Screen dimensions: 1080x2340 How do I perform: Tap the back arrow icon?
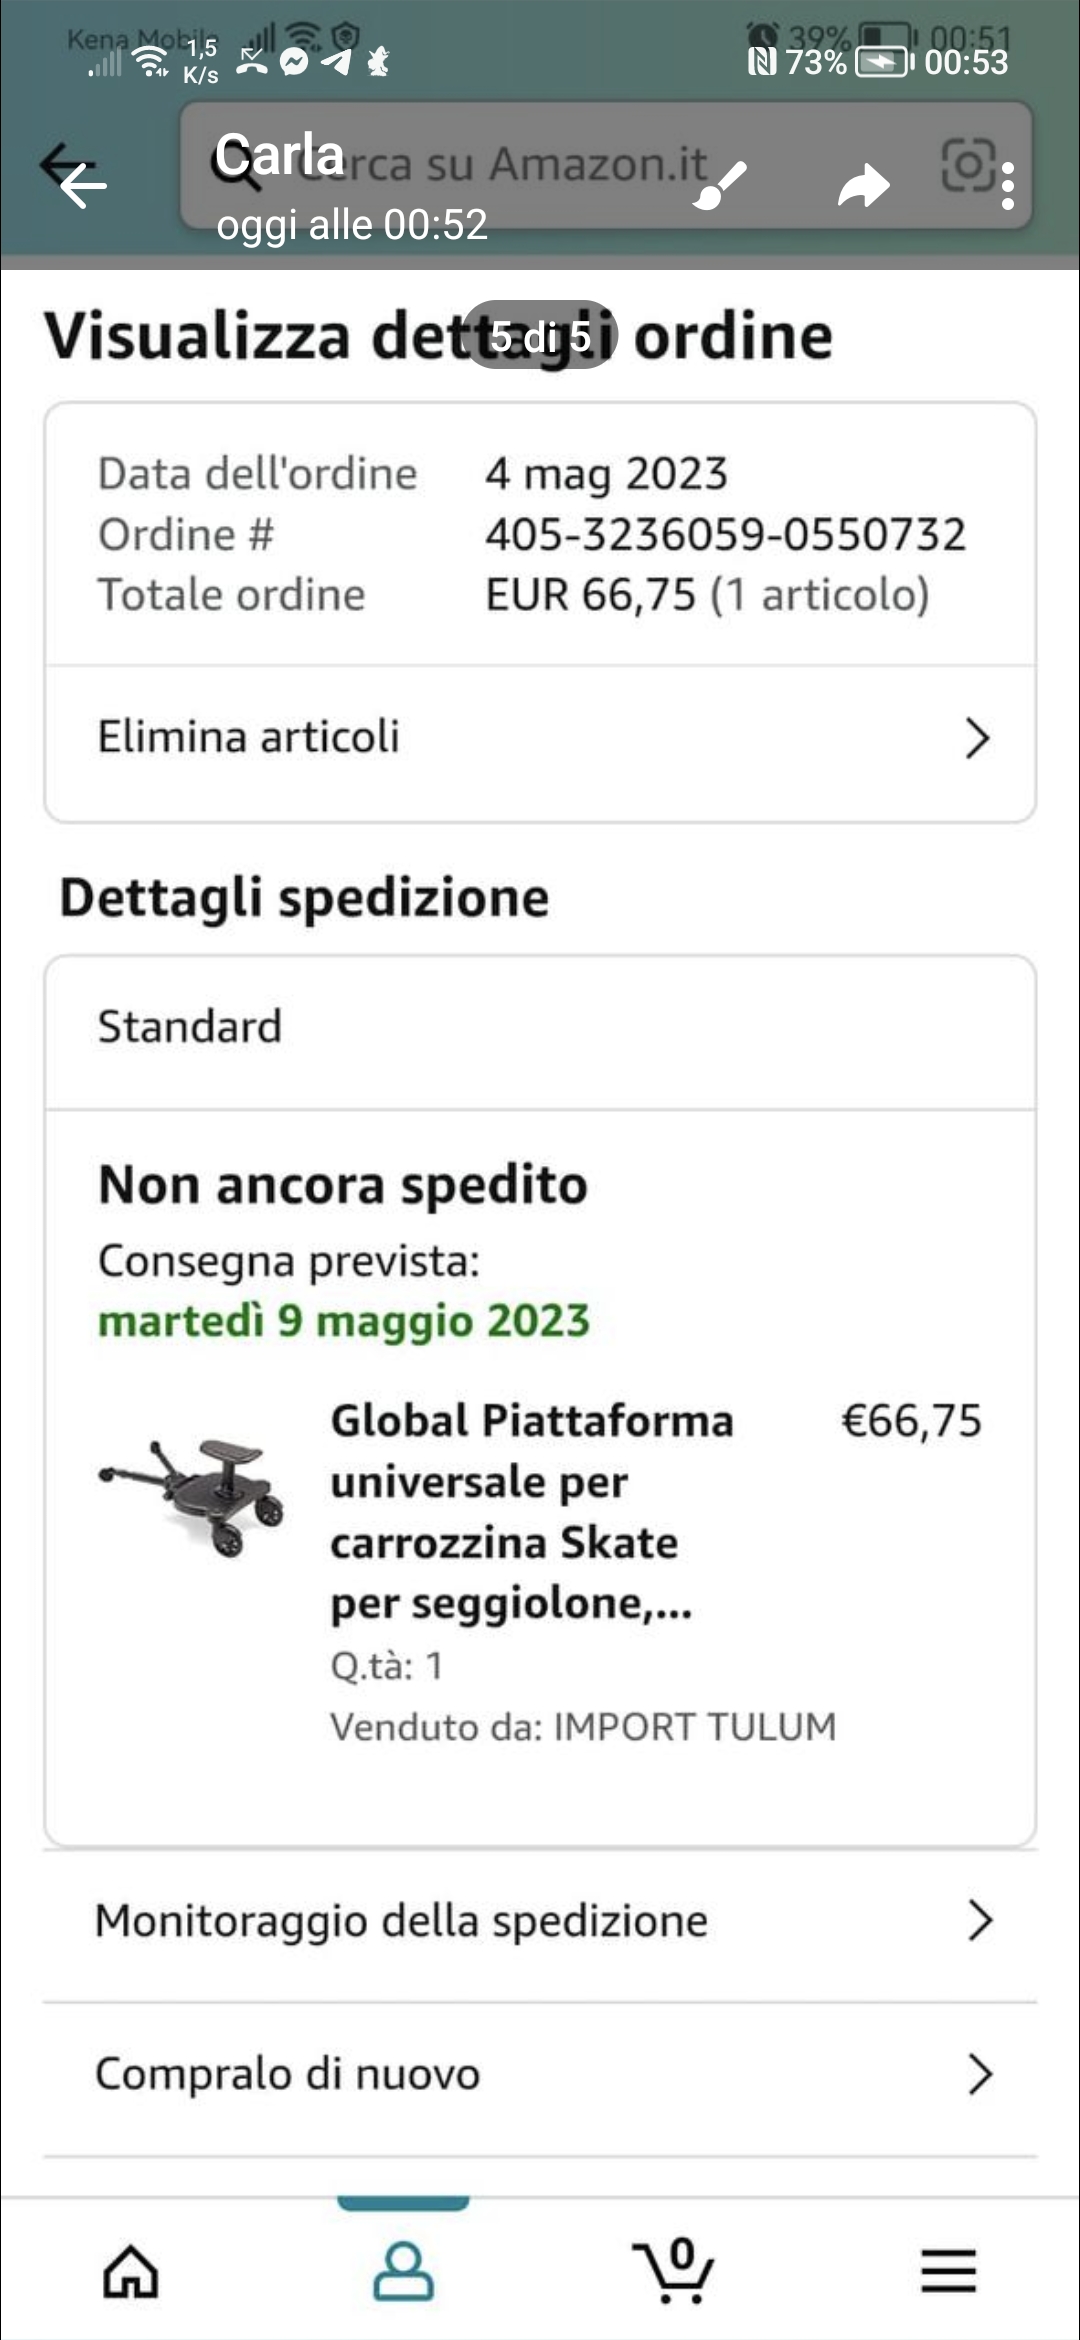pyautogui.click(x=80, y=184)
